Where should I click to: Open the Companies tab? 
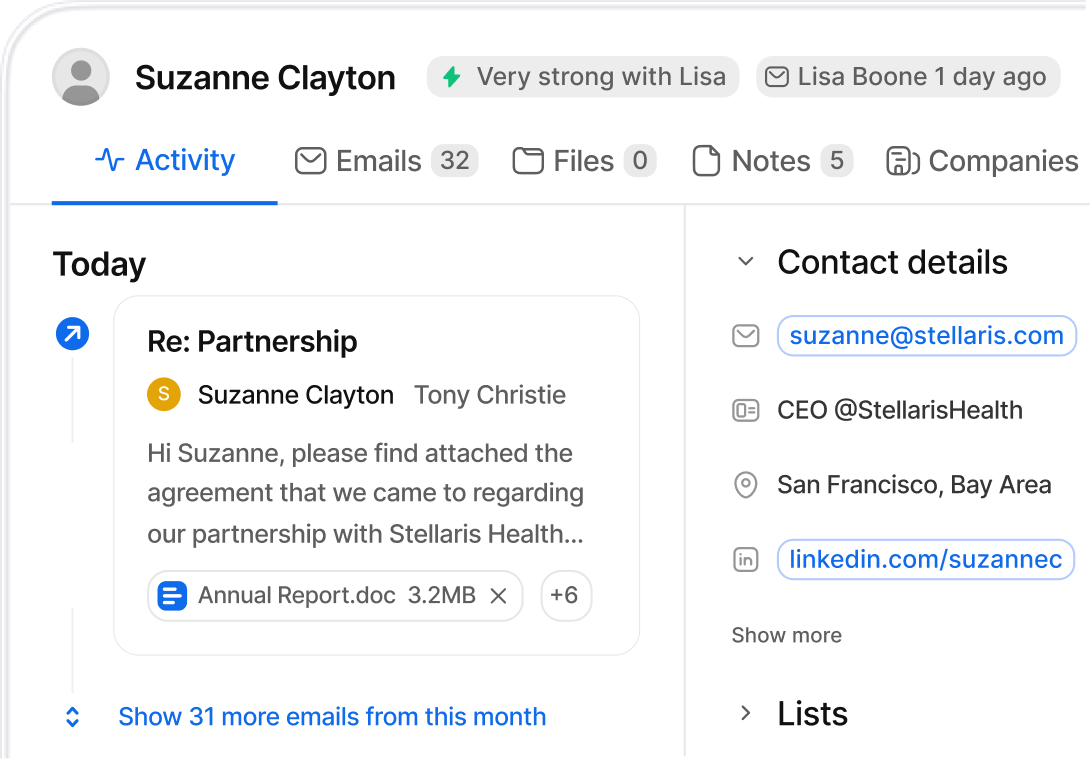(x=983, y=161)
